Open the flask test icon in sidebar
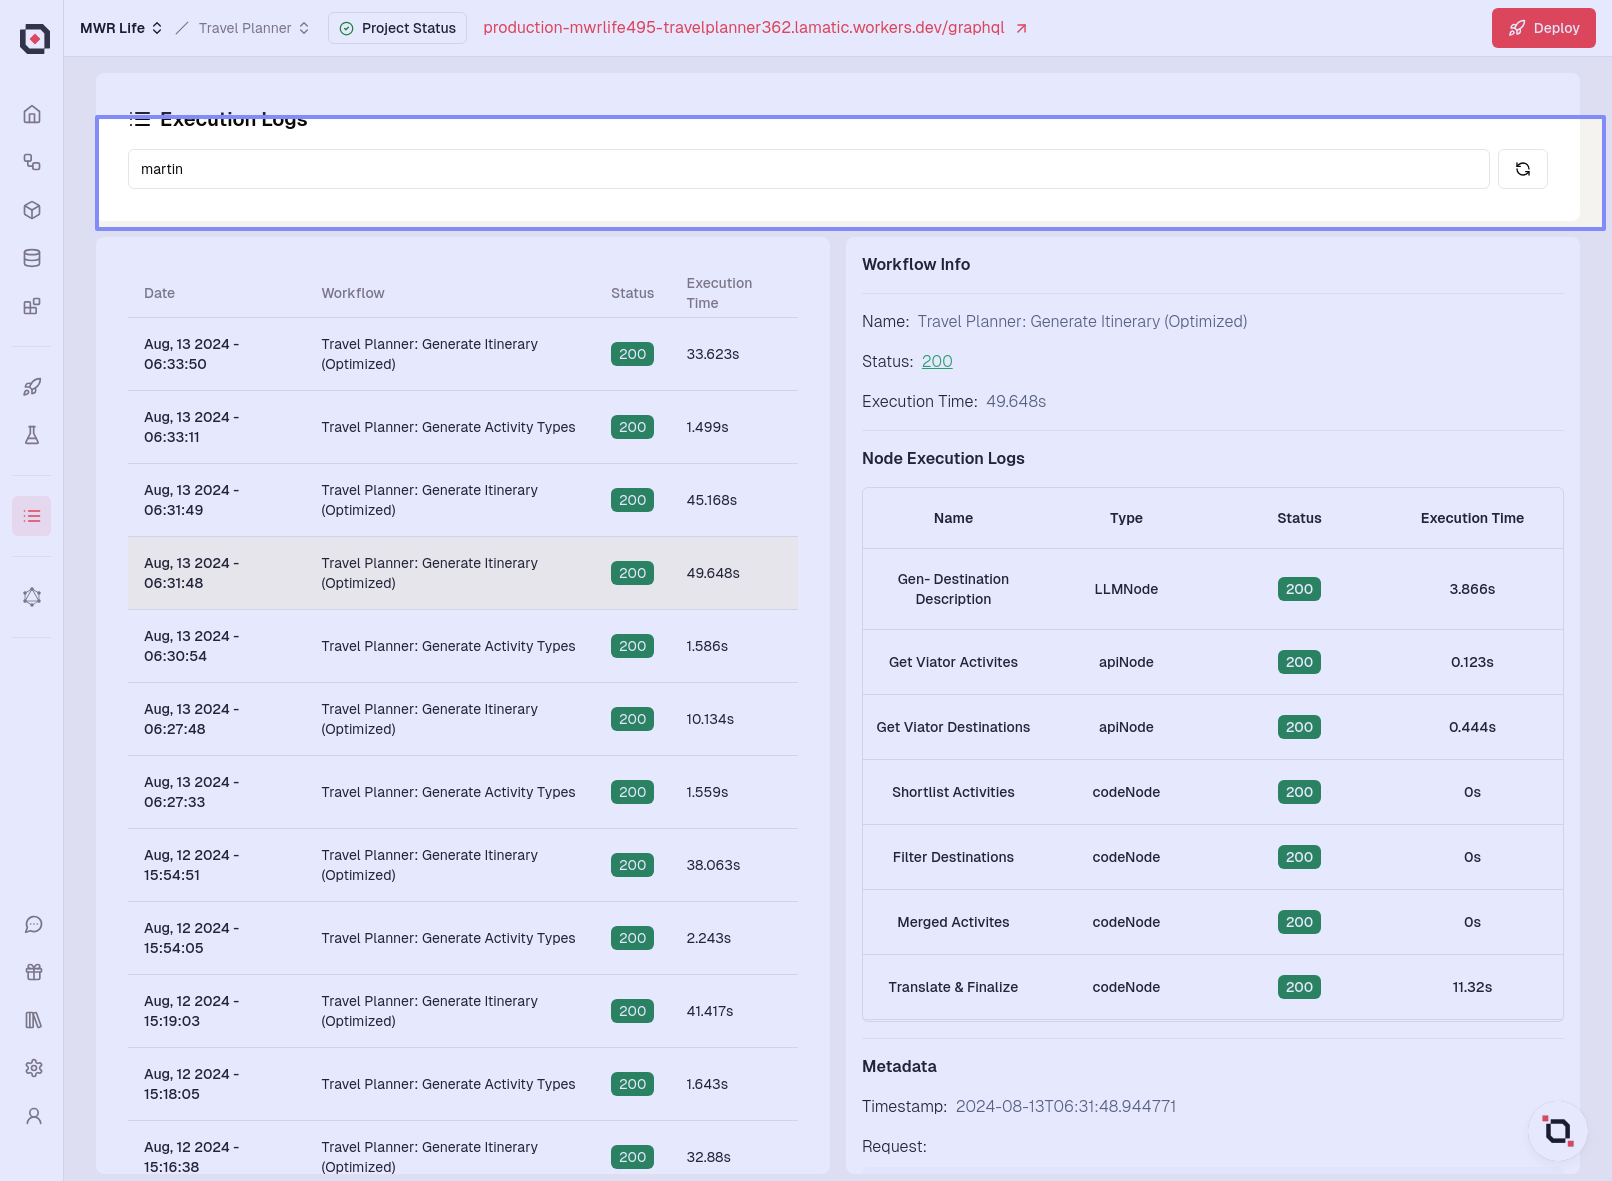Image resolution: width=1612 pixels, height=1181 pixels. point(32,435)
